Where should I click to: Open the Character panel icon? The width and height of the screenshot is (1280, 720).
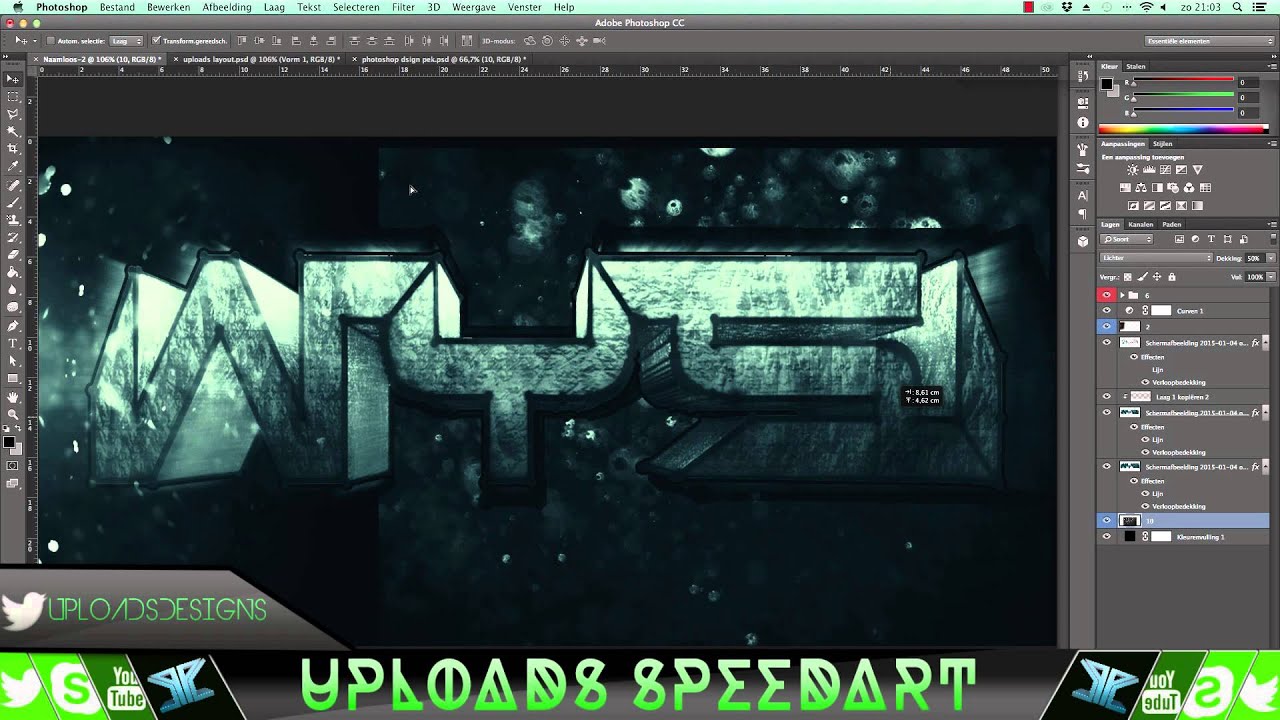[x=1083, y=197]
